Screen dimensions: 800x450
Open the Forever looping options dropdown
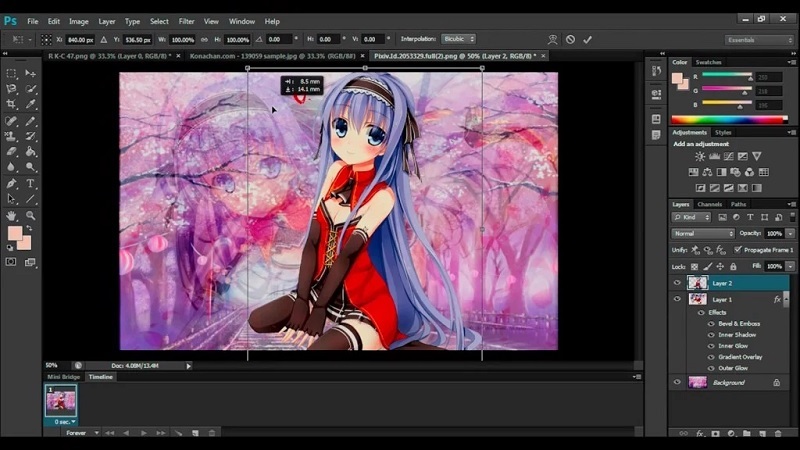82,433
